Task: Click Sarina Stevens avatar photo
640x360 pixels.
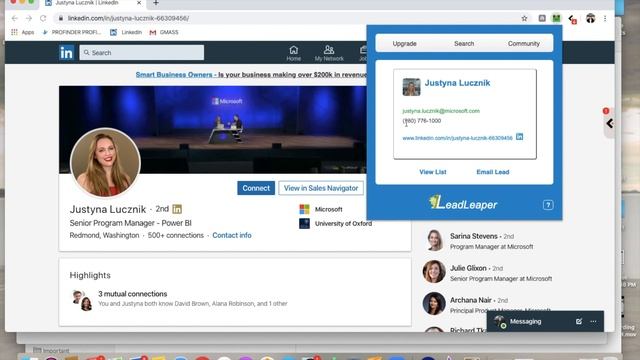Action: coord(434,240)
